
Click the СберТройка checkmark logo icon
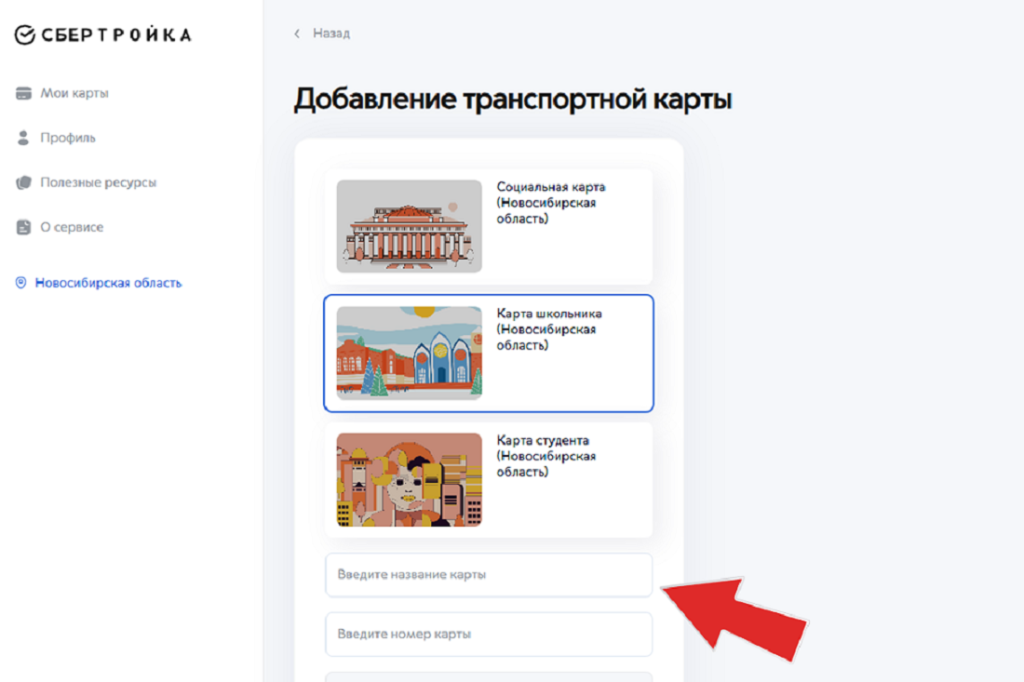pyautogui.click(x=25, y=36)
